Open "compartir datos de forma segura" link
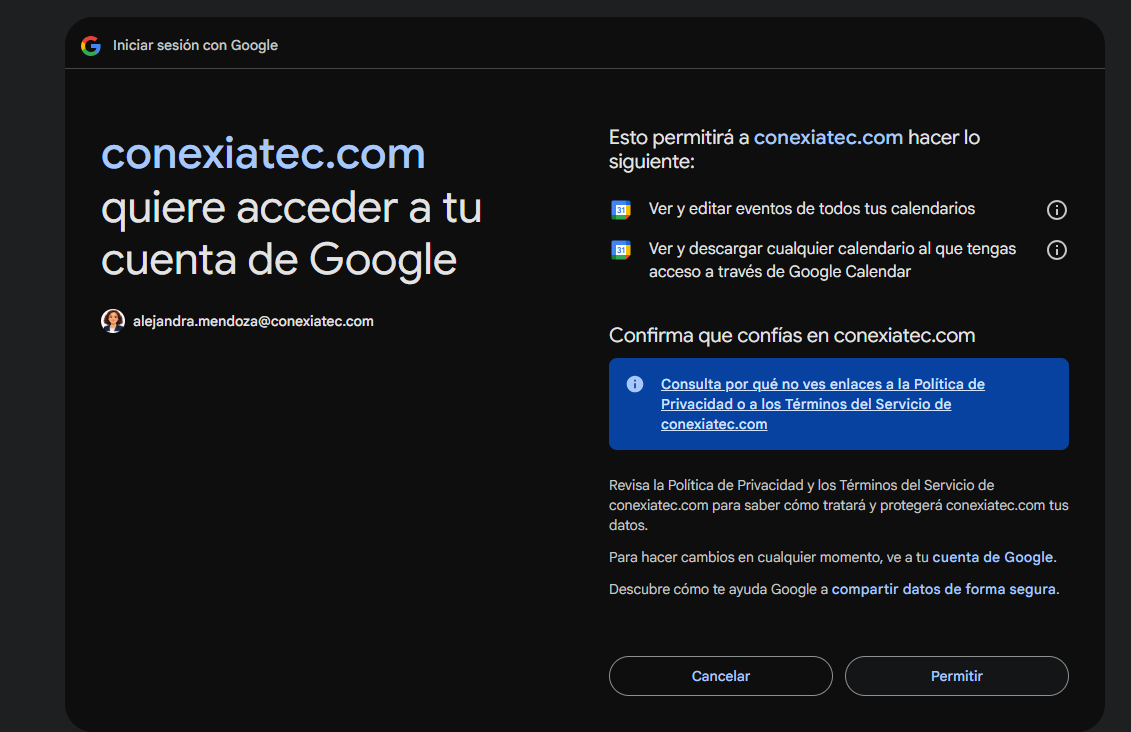The height and width of the screenshot is (732, 1131). coord(943,589)
